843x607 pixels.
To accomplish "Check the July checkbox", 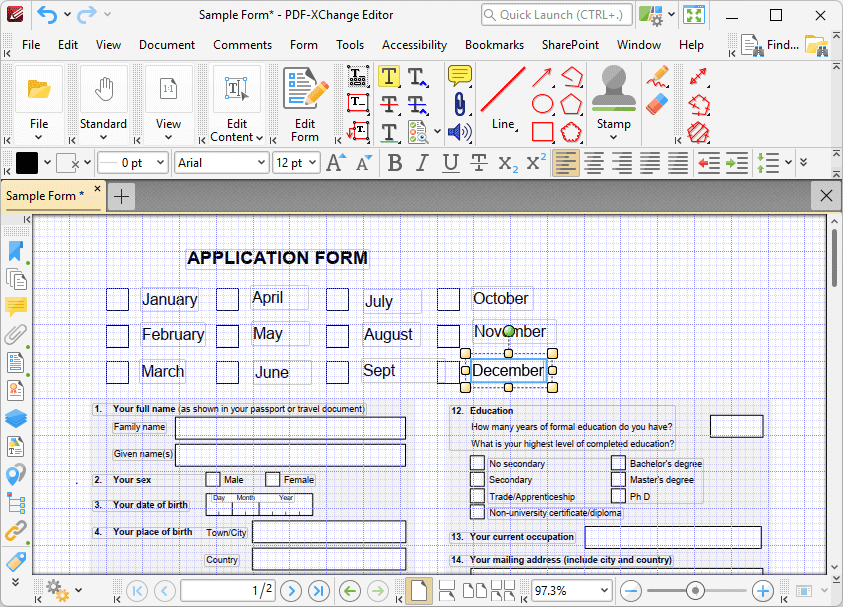I will tap(338, 299).
